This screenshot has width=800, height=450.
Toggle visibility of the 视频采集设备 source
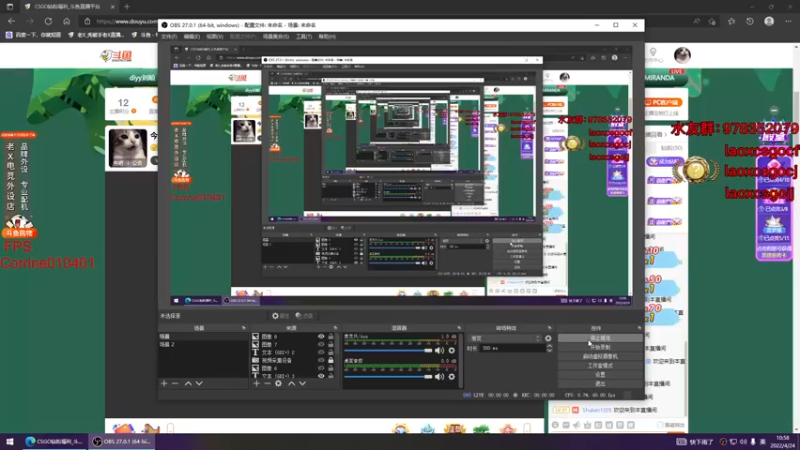[x=321, y=360]
